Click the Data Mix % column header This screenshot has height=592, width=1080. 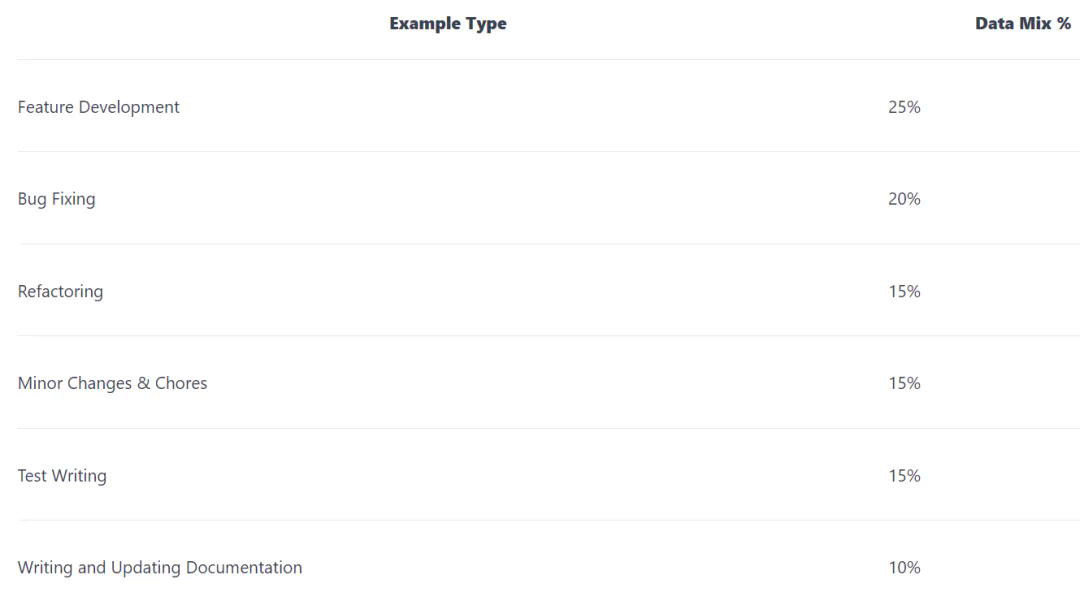point(1022,24)
